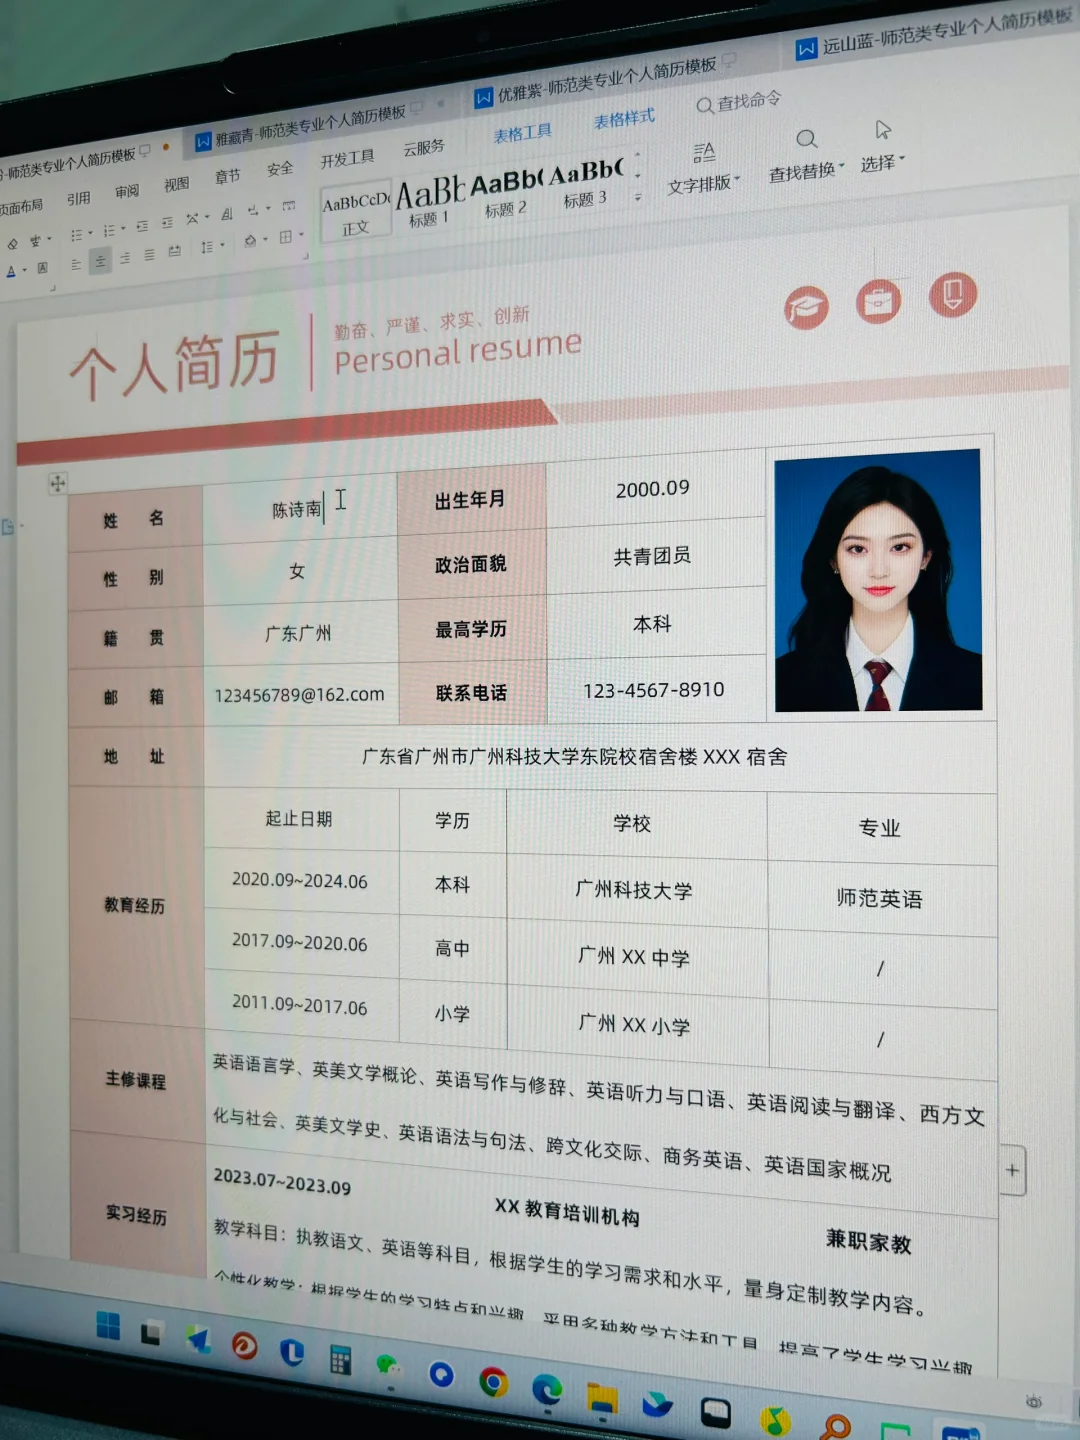Click the clear formatting eraser icon
This screenshot has width=1080, height=1440.
(12, 244)
